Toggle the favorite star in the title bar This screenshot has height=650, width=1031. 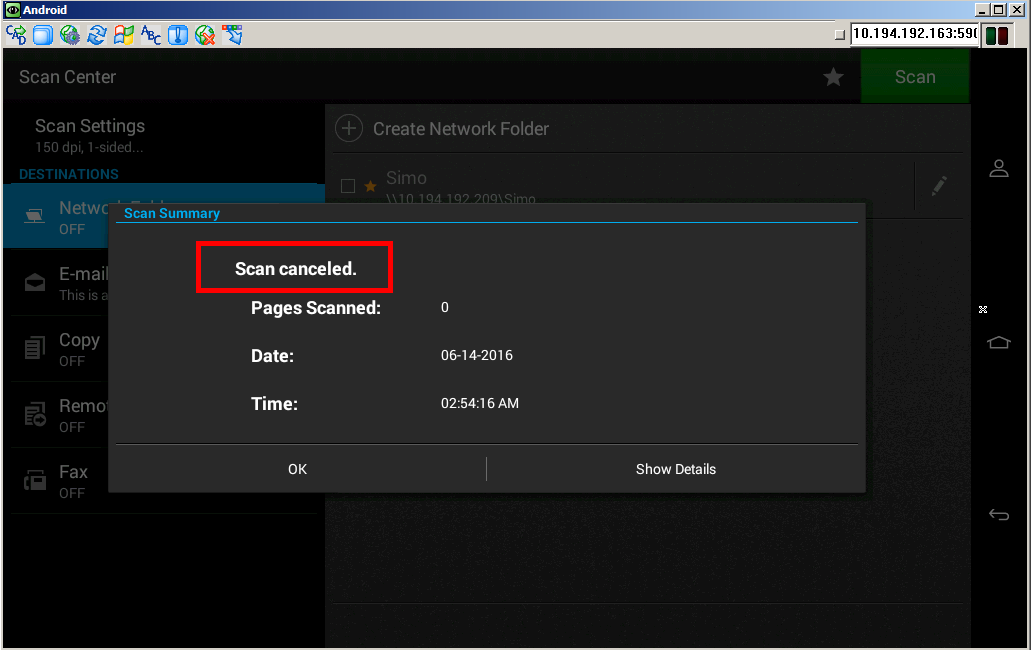click(x=833, y=76)
